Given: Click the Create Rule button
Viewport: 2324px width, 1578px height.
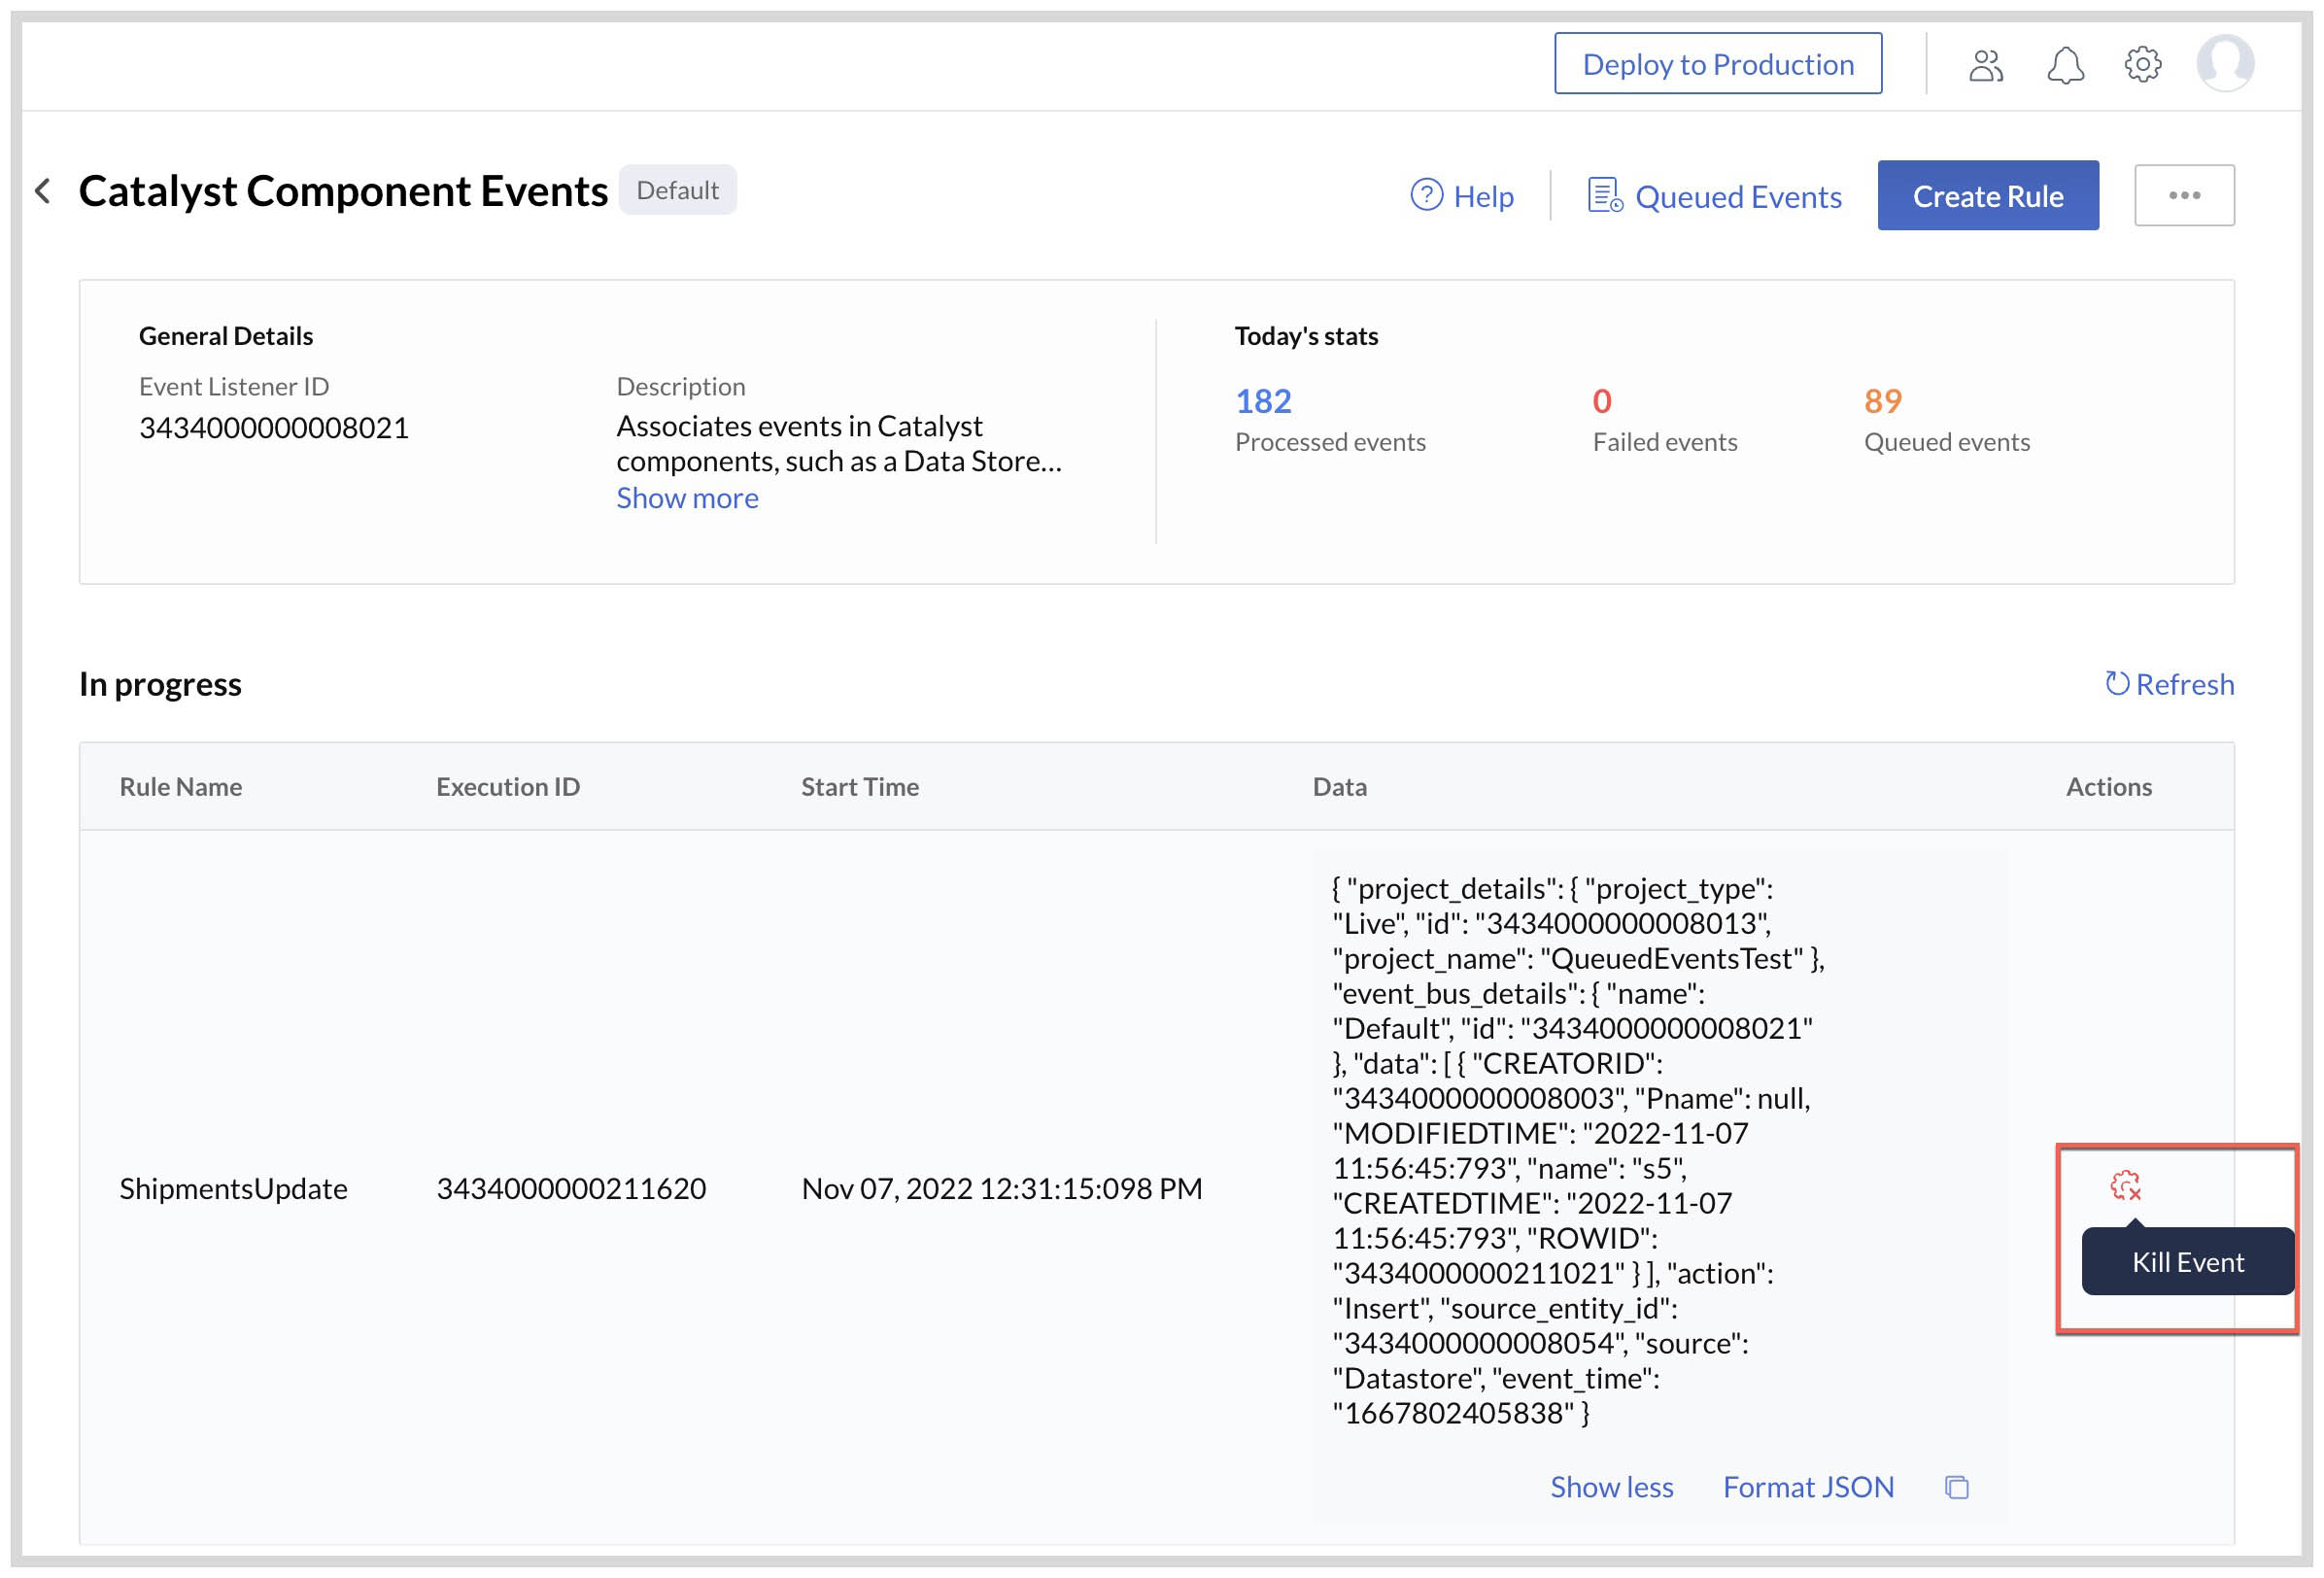Looking at the screenshot, I should [x=1988, y=195].
